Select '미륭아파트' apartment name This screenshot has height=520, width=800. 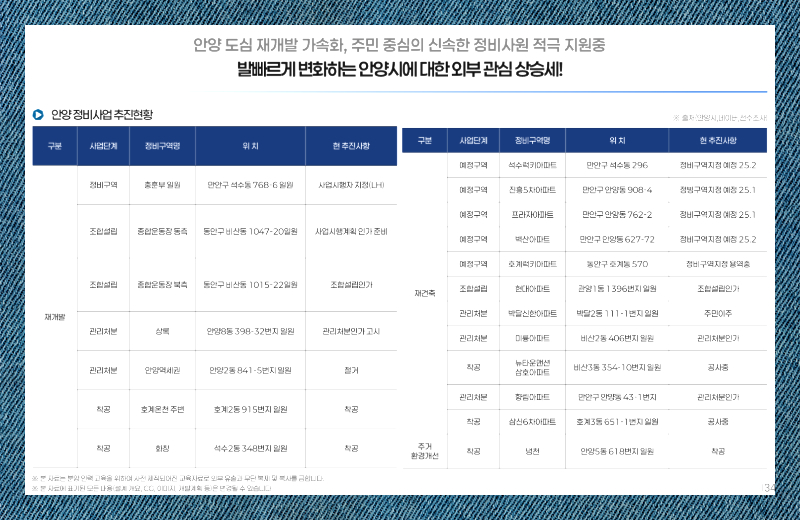pyautogui.click(x=532, y=338)
